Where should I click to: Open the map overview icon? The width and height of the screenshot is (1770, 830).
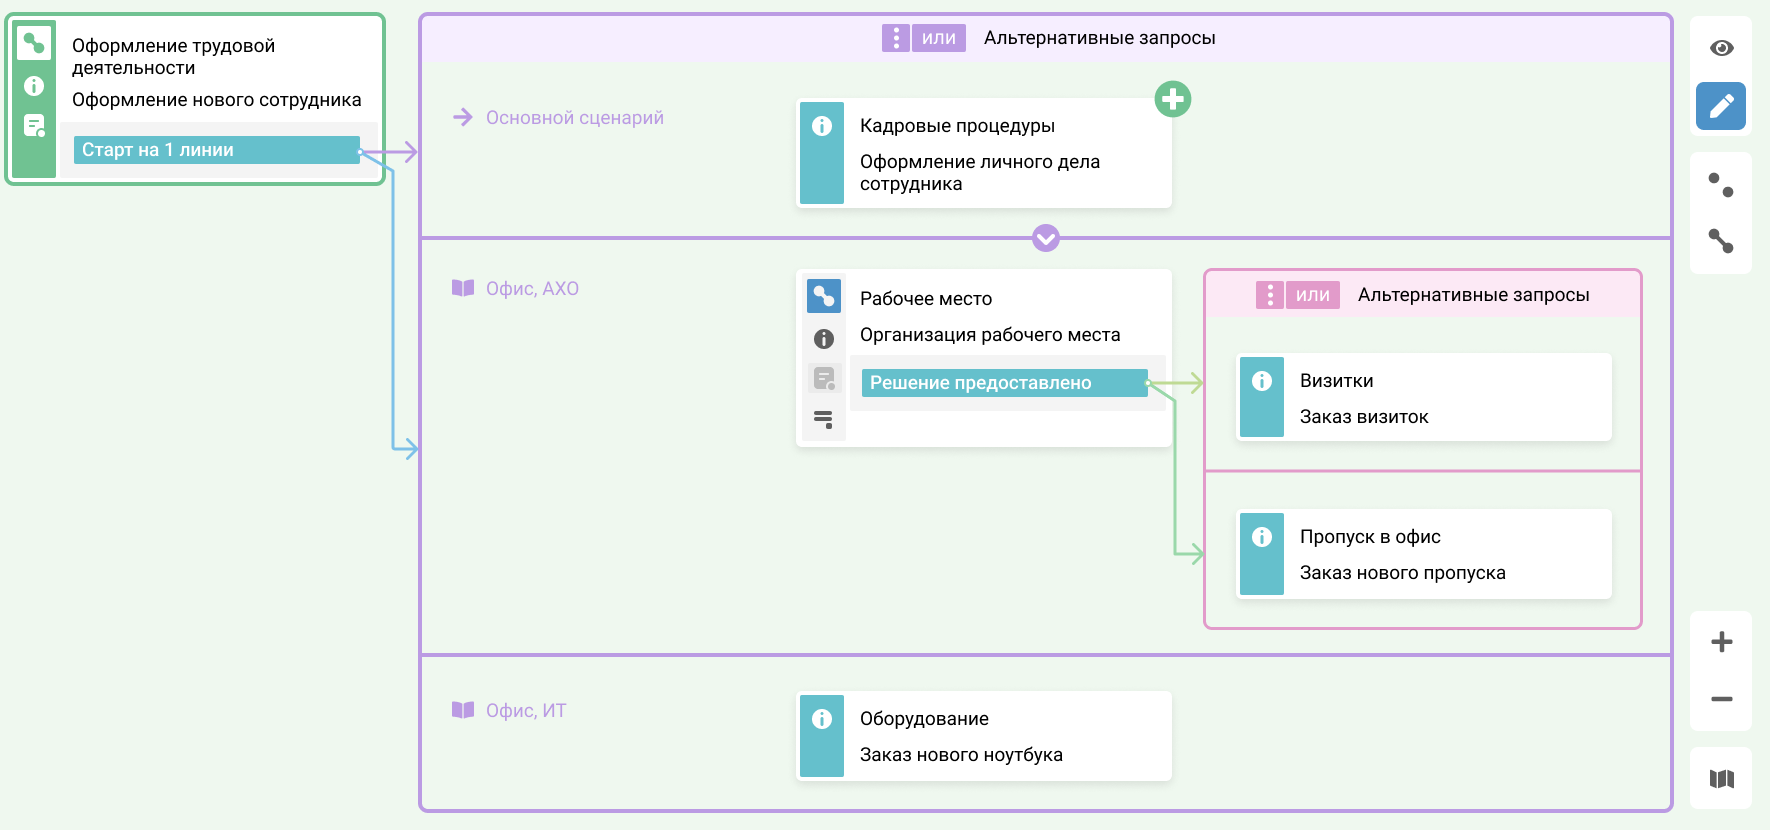[x=1721, y=779]
